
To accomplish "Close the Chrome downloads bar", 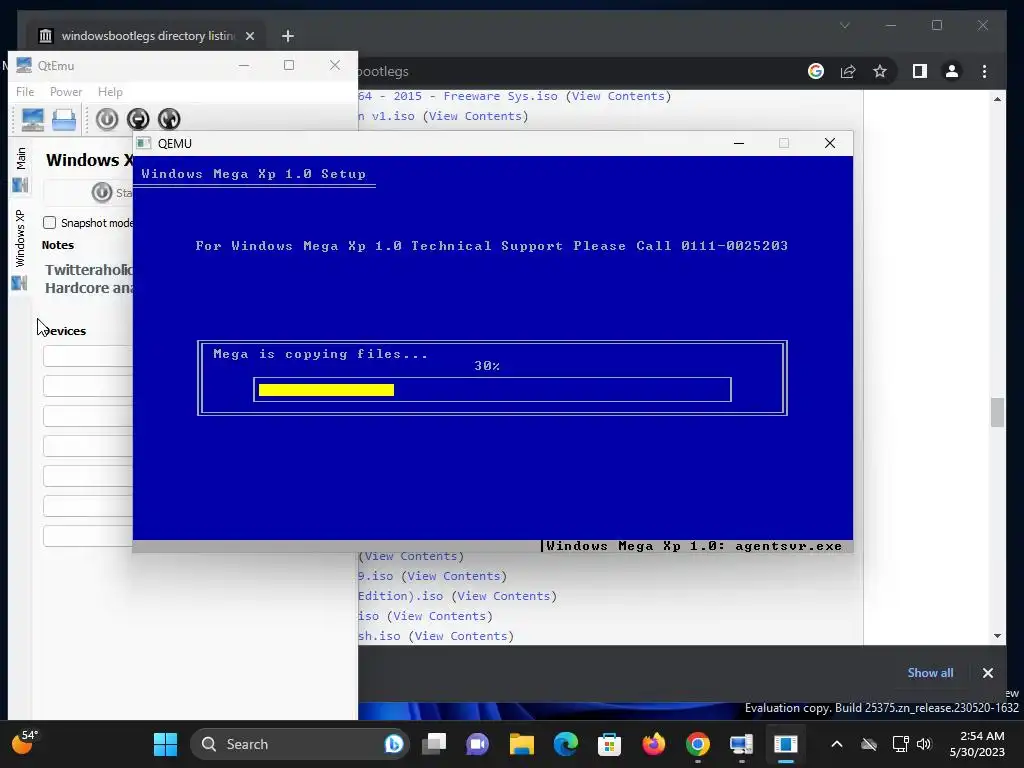I will click(987, 673).
